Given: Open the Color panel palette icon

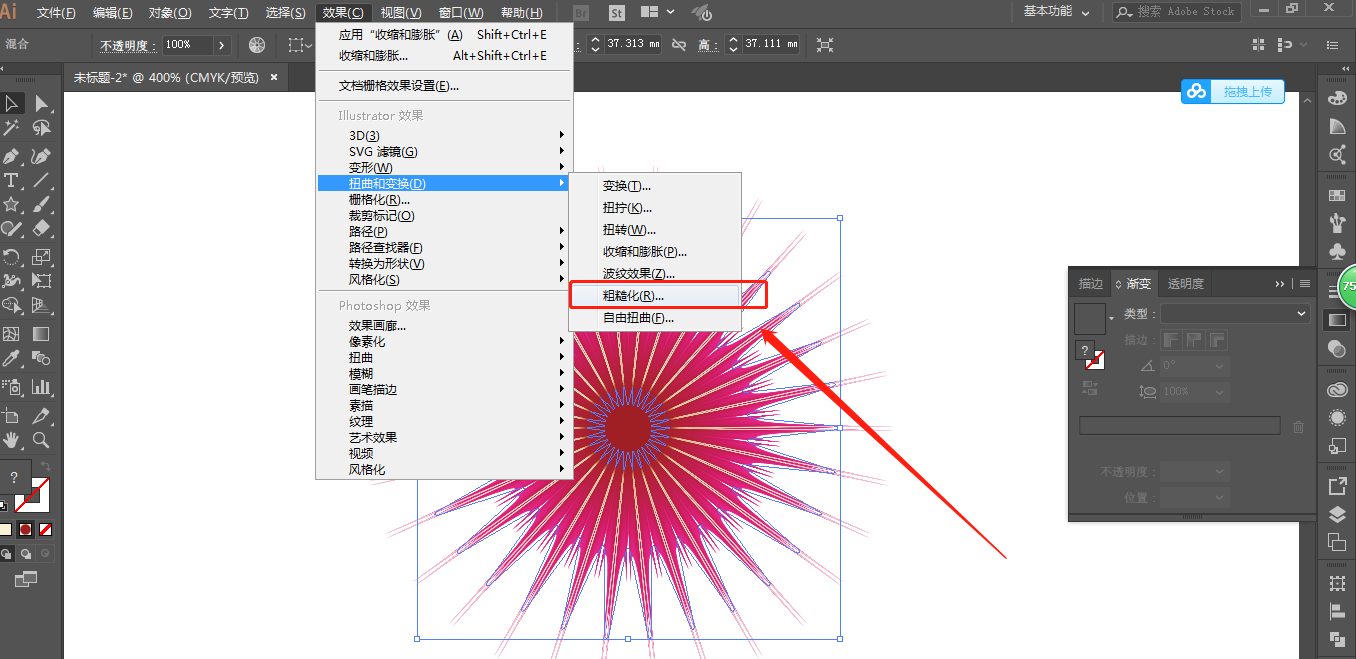Looking at the screenshot, I should click(1337, 99).
